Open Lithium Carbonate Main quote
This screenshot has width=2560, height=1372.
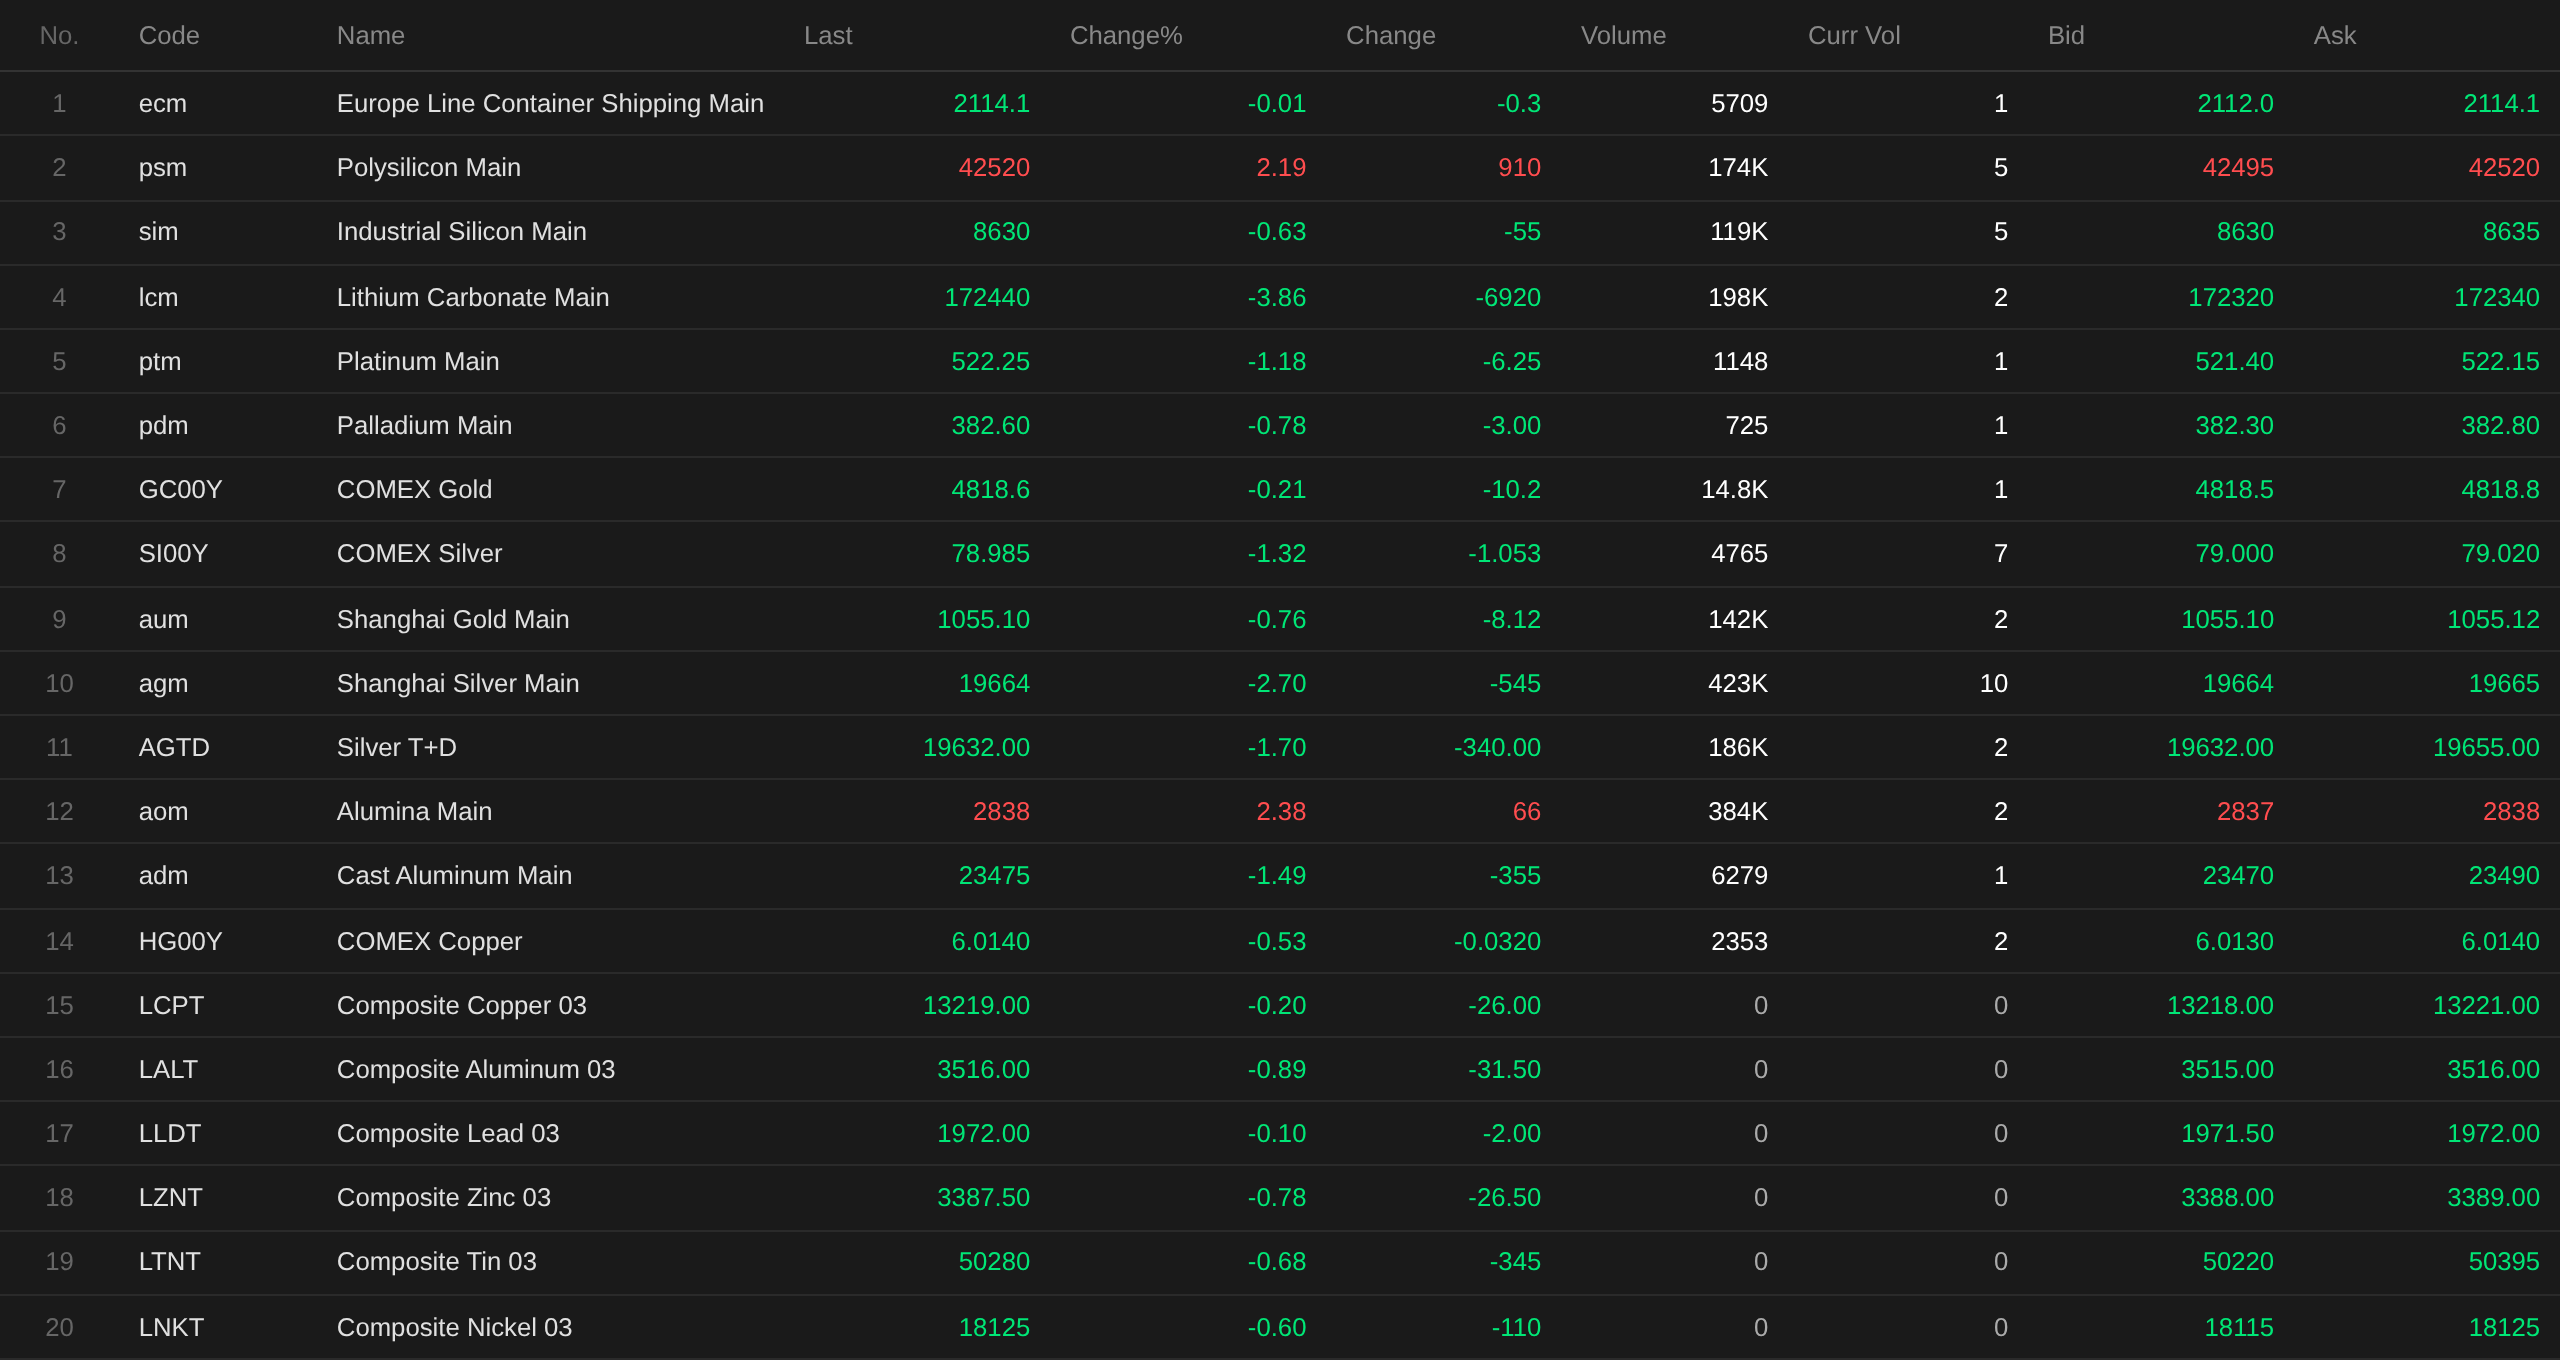(x=473, y=298)
